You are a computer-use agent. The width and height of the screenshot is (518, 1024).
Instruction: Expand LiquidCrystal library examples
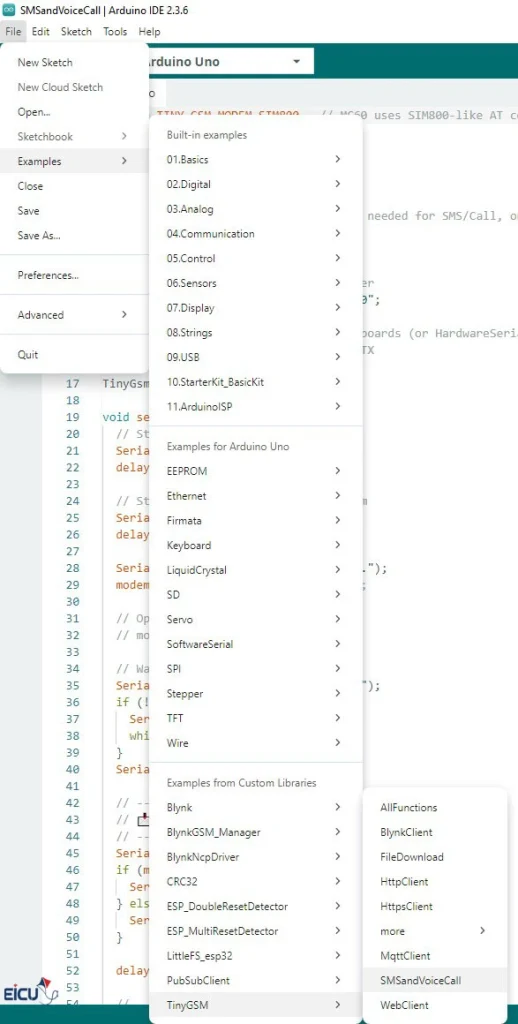(x=255, y=570)
